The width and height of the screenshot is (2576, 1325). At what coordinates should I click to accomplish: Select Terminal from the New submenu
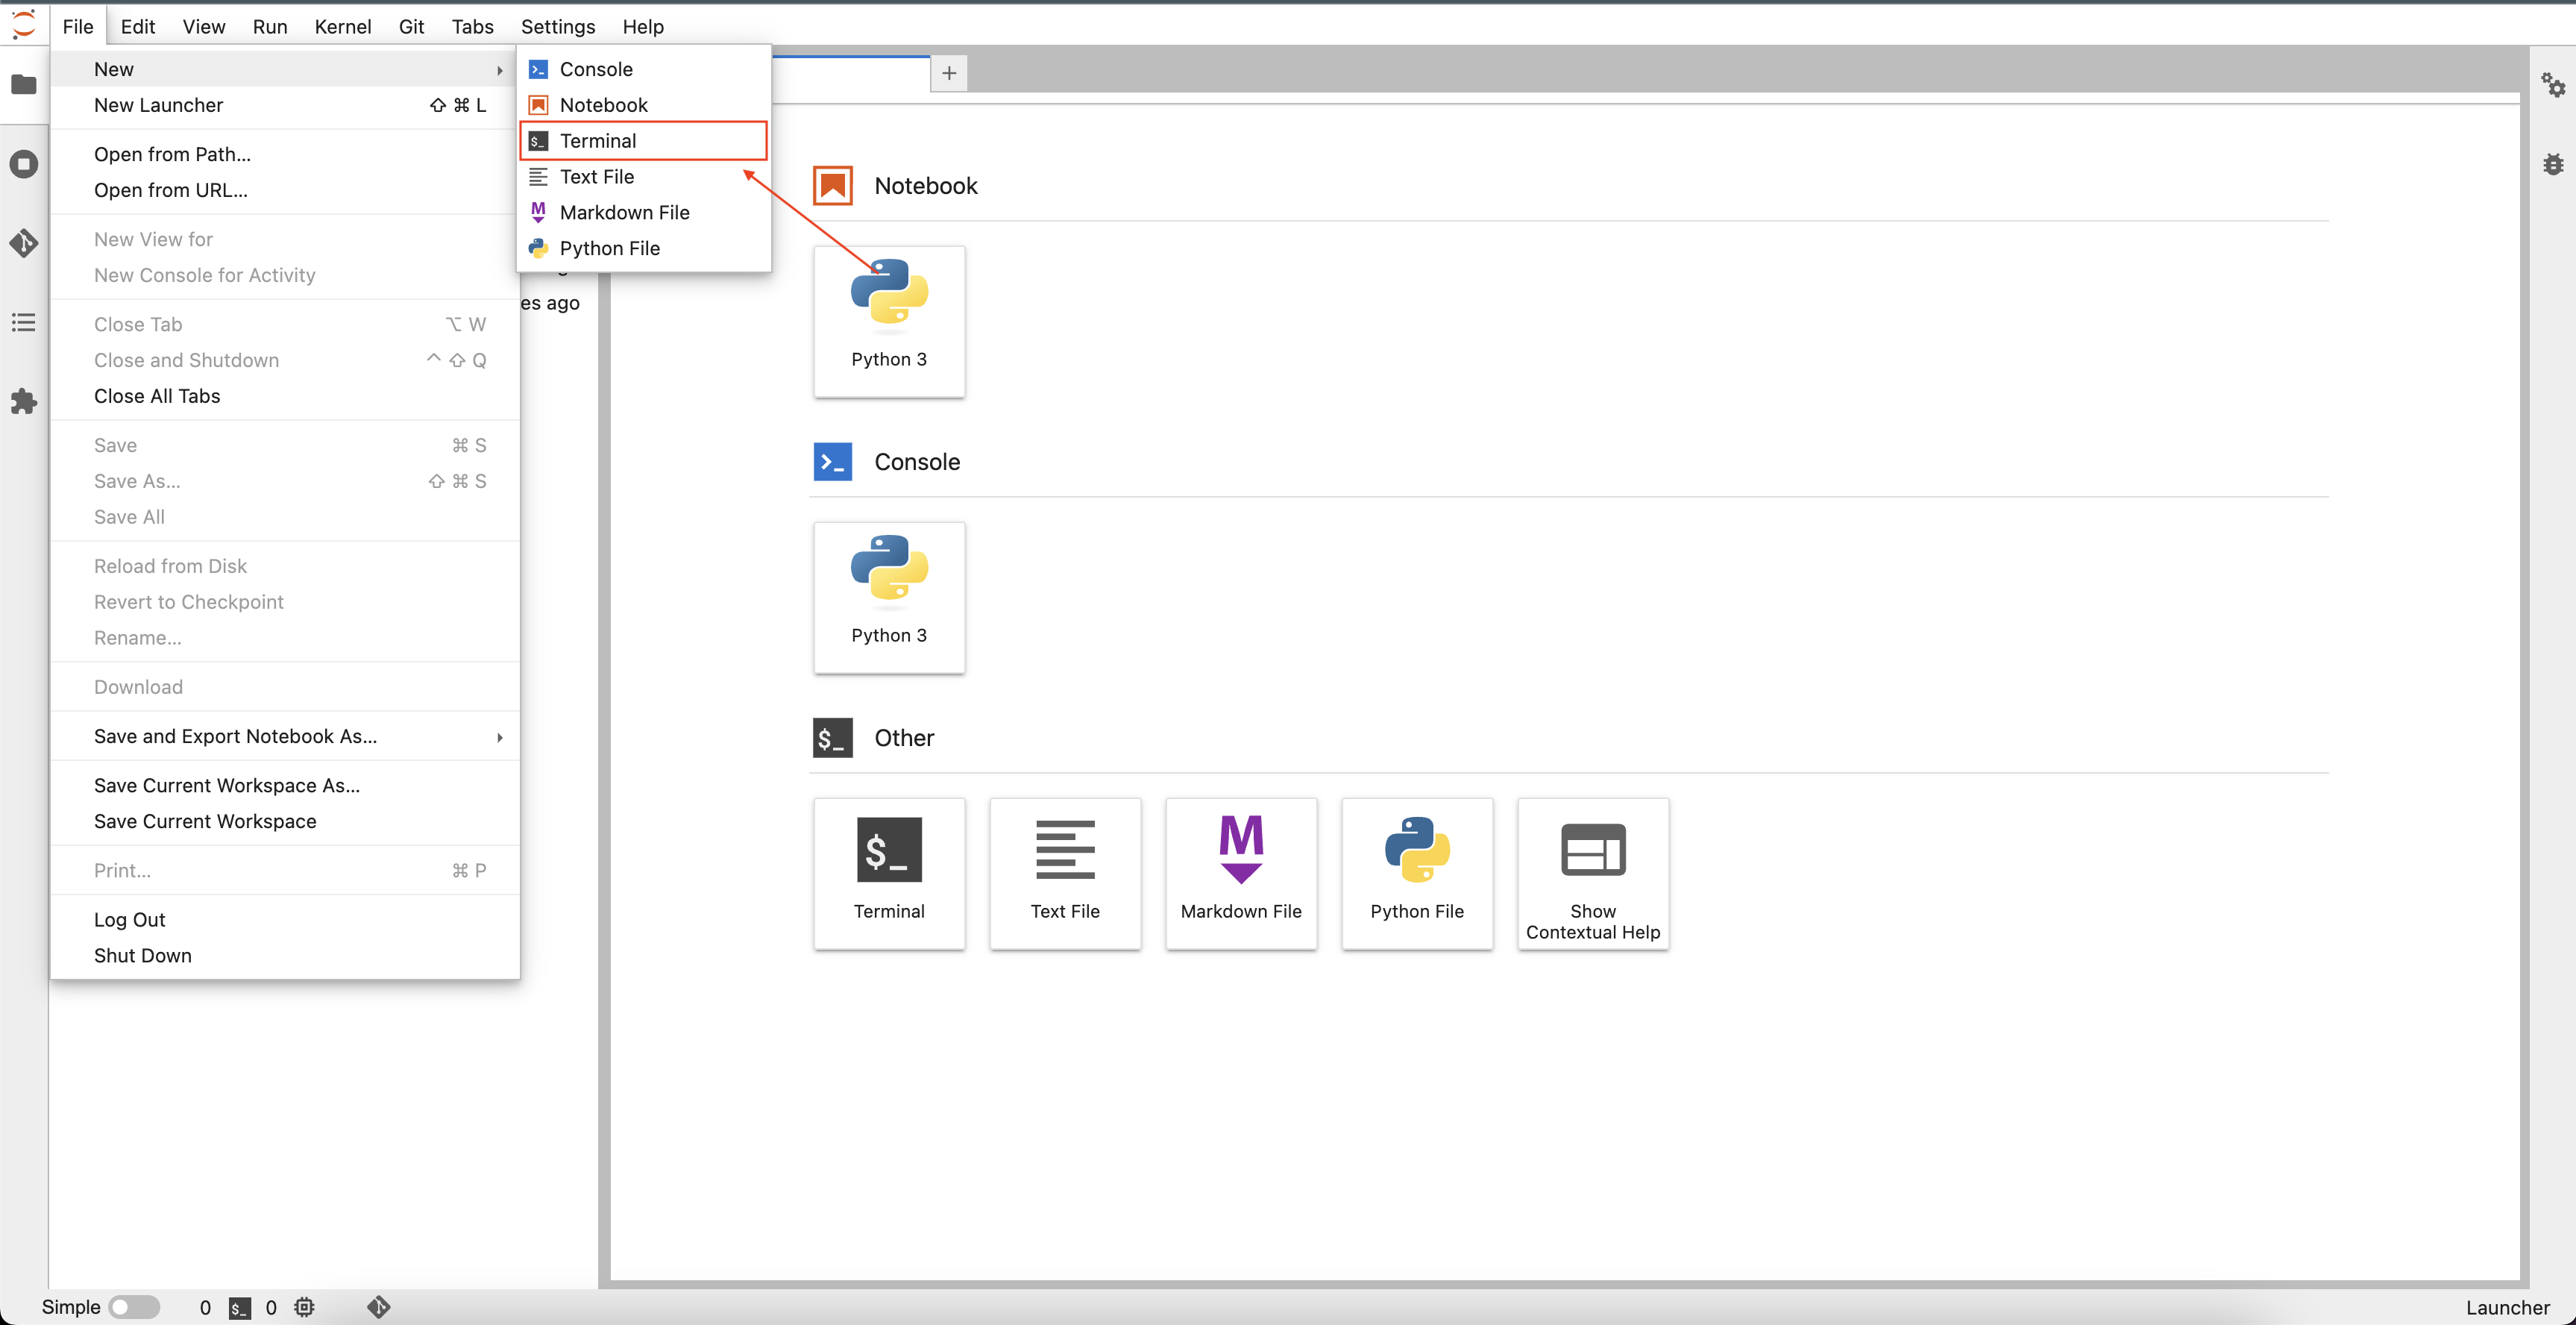(x=598, y=141)
